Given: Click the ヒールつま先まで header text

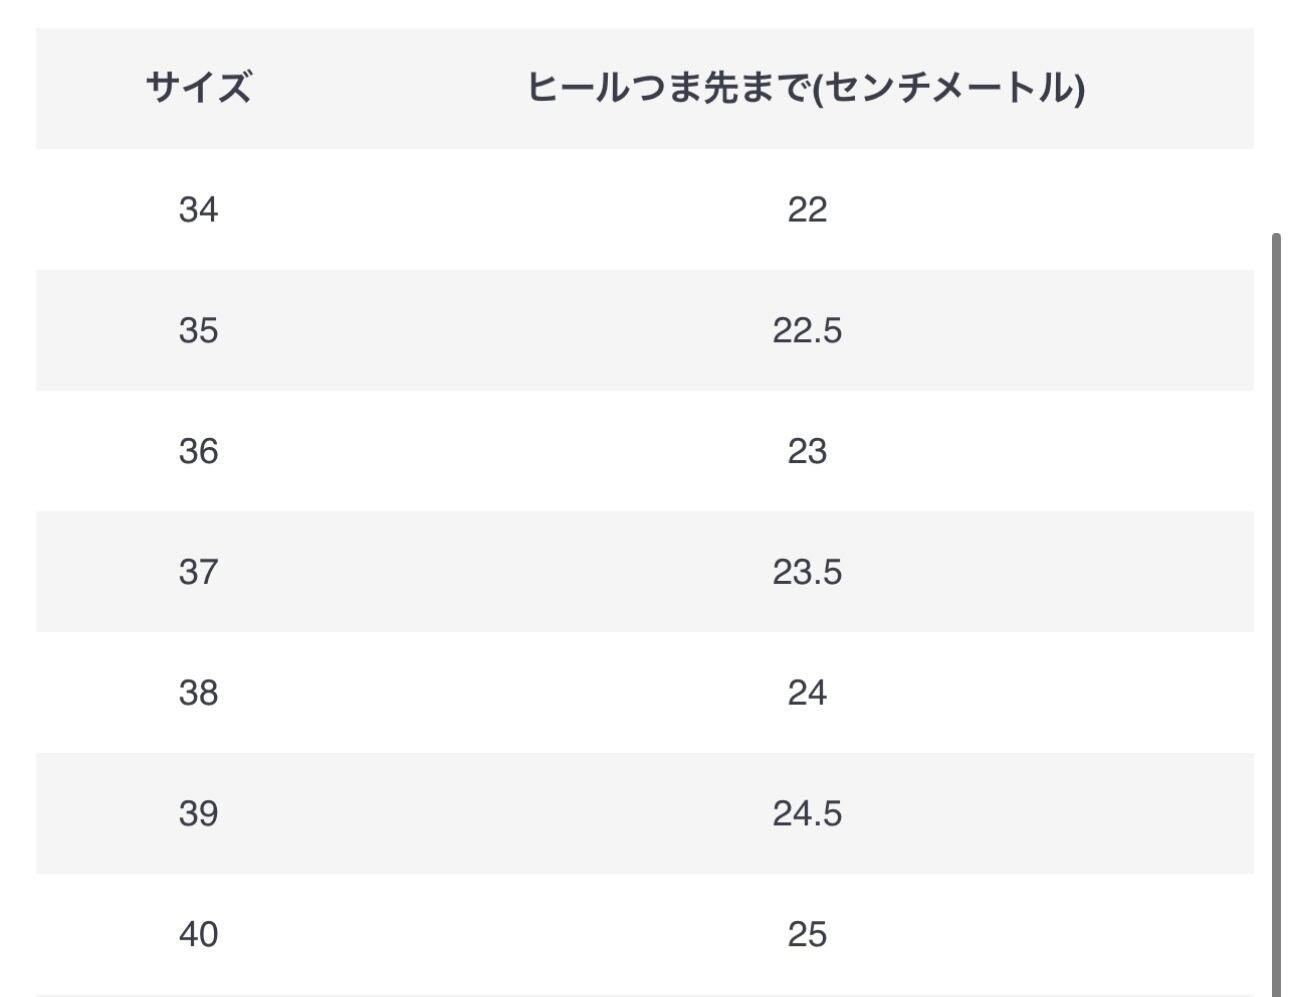Looking at the screenshot, I should [666, 88].
